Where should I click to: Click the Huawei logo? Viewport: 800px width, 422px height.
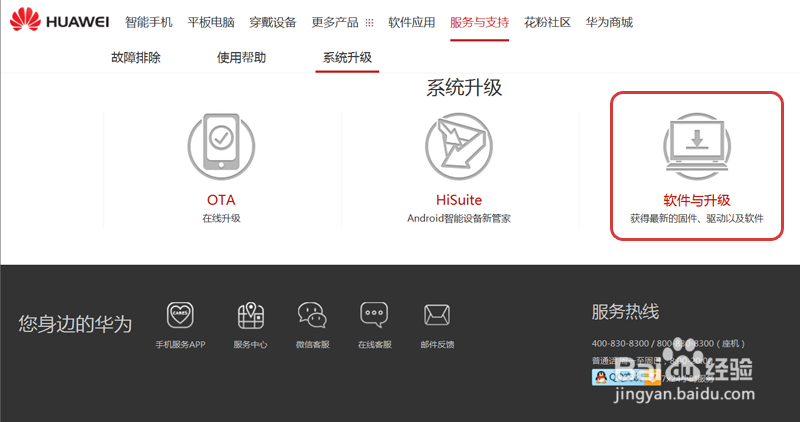pyautogui.click(x=59, y=20)
